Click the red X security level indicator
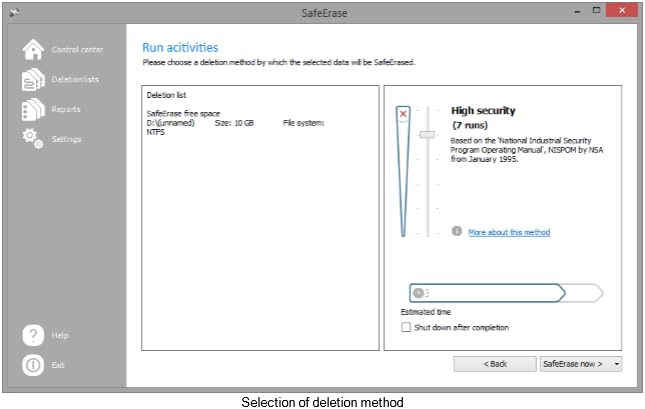The height and width of the screenshot is (409, 645). point(403,114)
